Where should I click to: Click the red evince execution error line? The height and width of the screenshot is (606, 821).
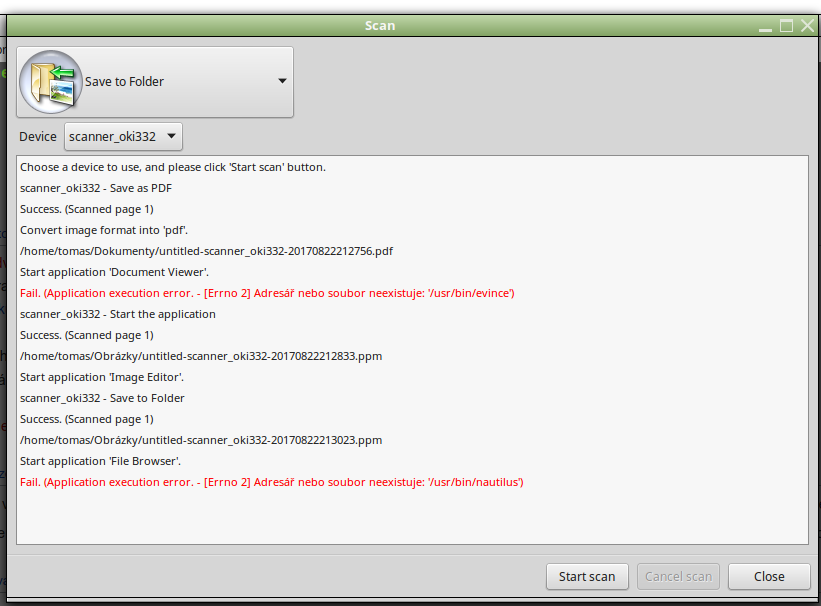pos(267,293)
